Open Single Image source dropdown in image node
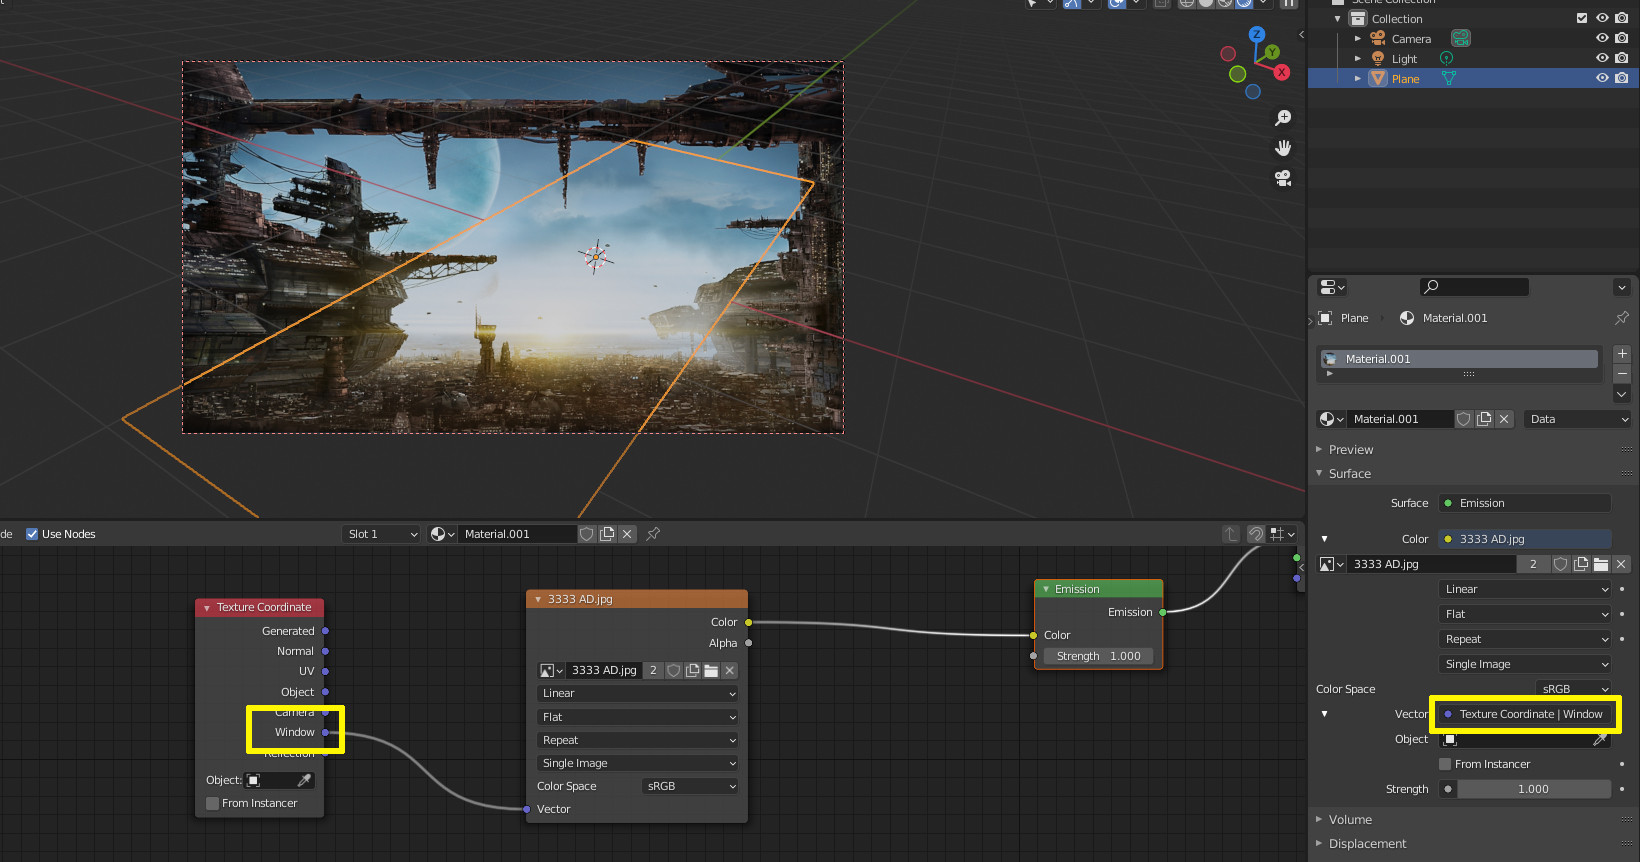This screenshot has height=862, width=1640. (x=638, y=763)
